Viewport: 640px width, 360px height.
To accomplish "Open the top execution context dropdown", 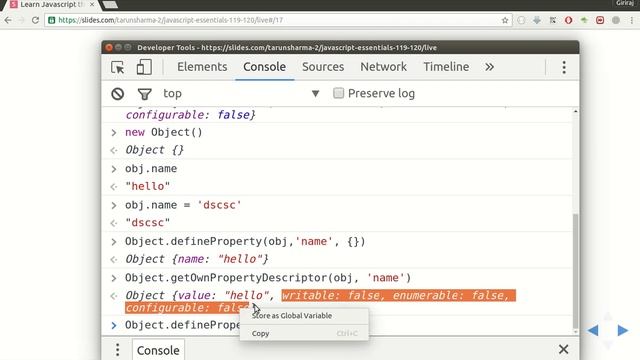I will (x=241, y=93).
